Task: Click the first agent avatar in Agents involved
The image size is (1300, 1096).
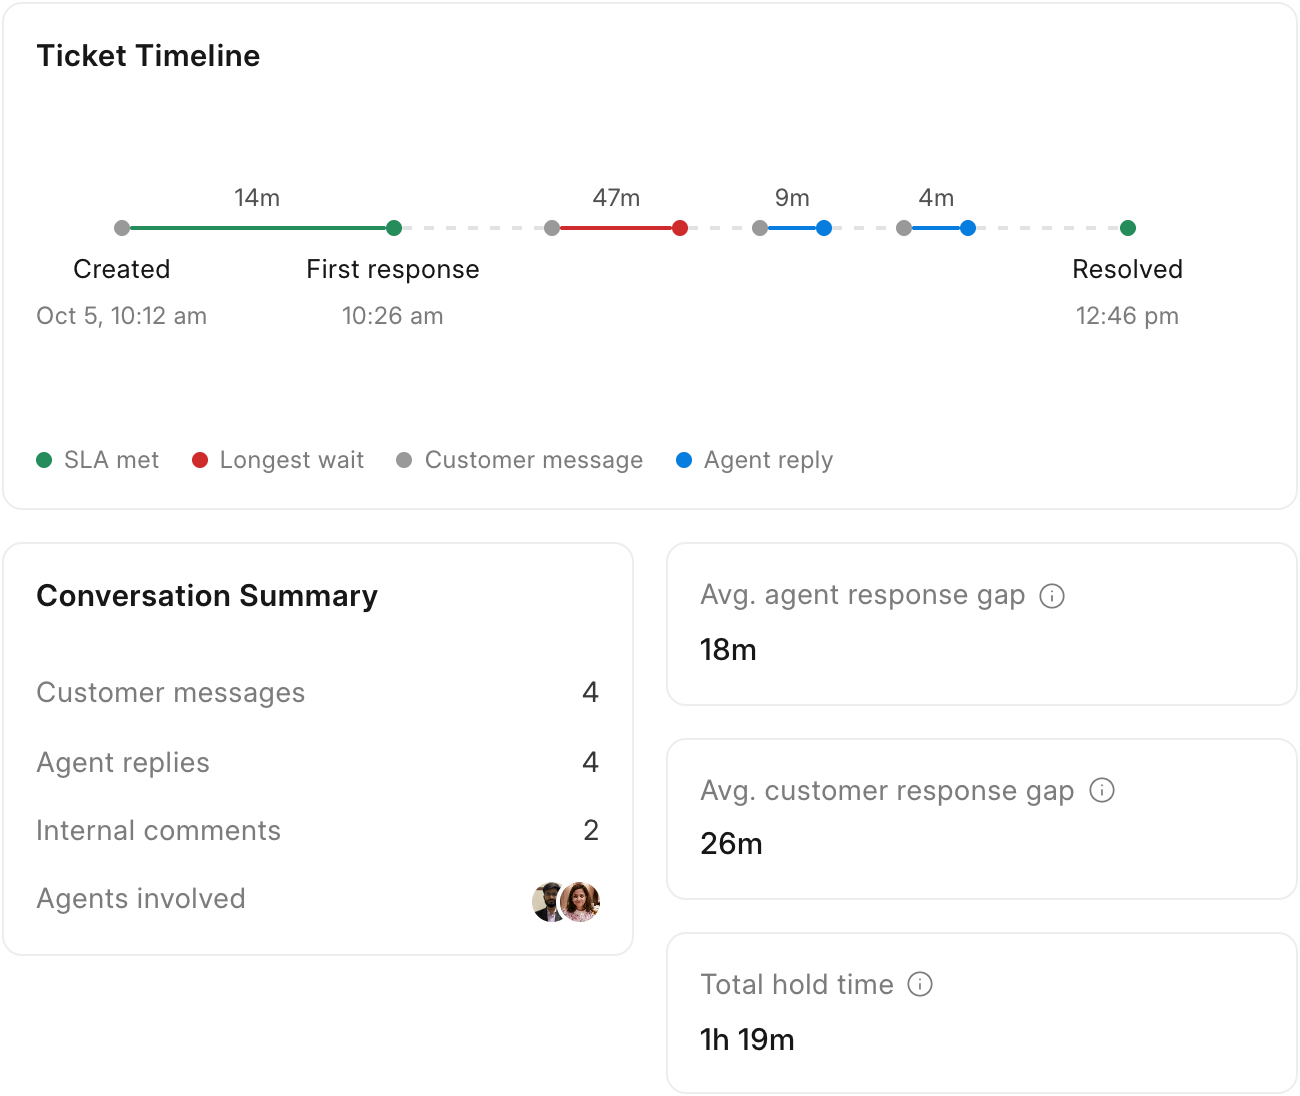Action: [548, 902]
